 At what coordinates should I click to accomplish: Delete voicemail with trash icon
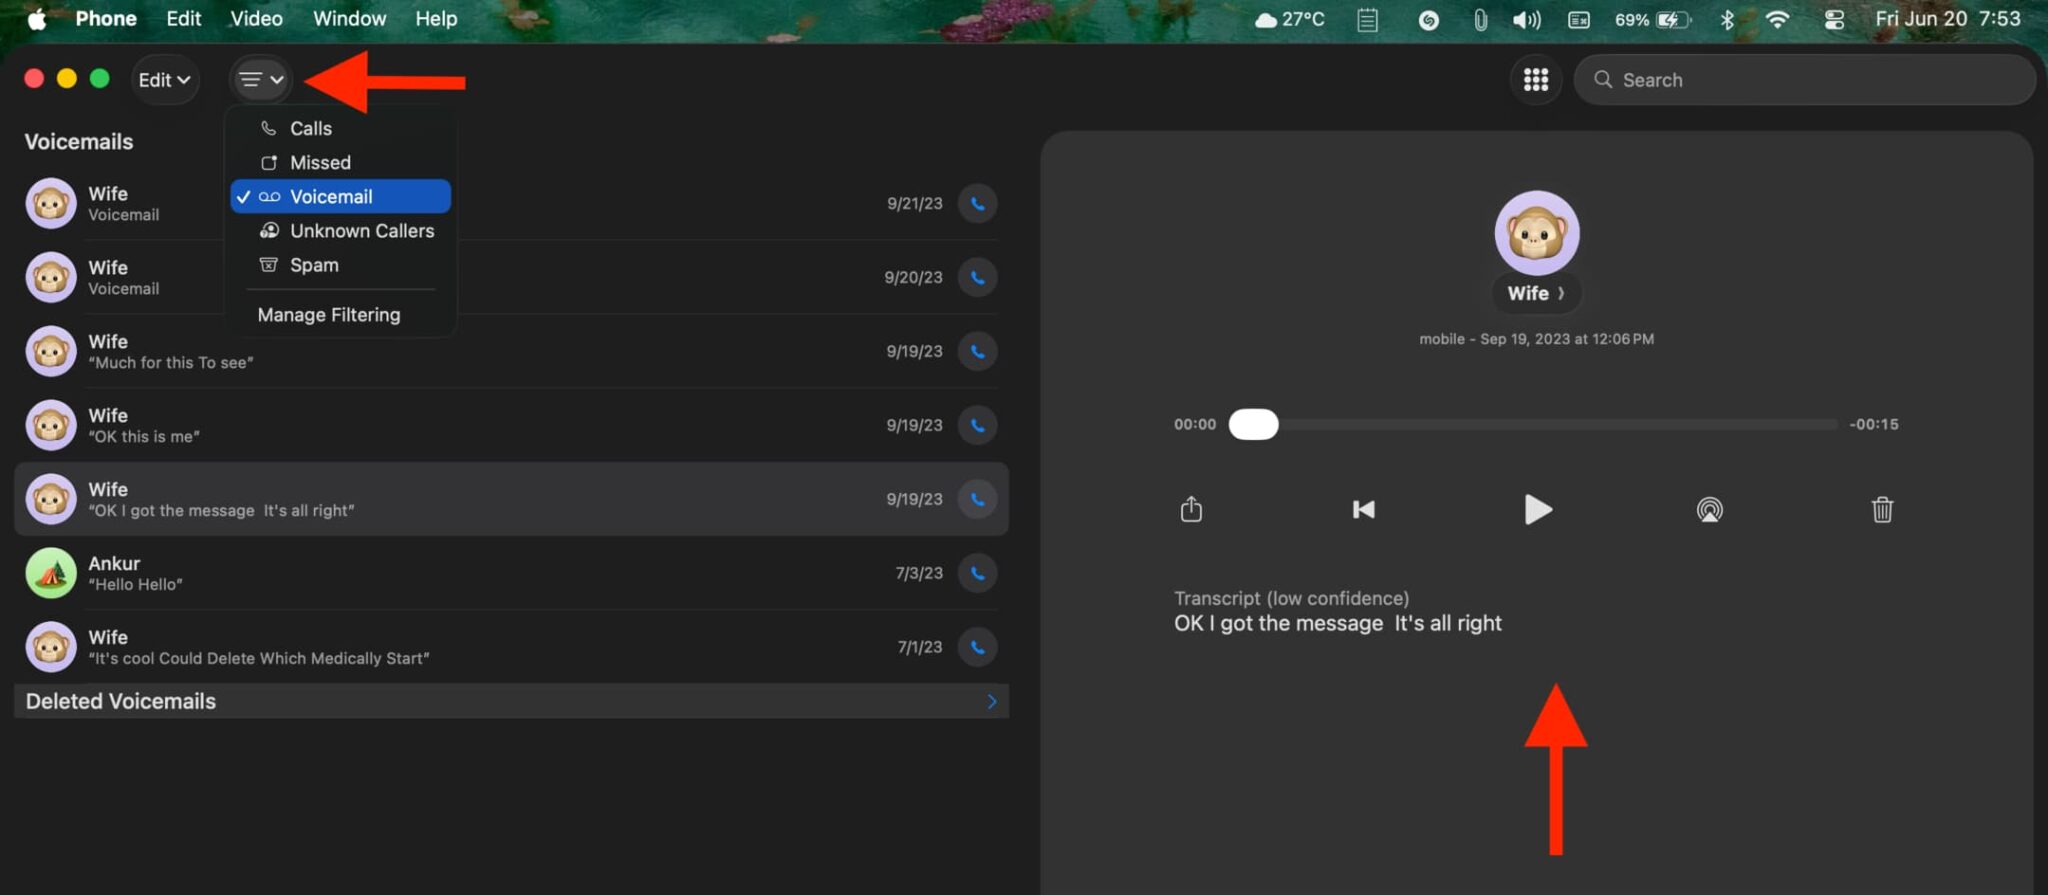click(1881, 510)
